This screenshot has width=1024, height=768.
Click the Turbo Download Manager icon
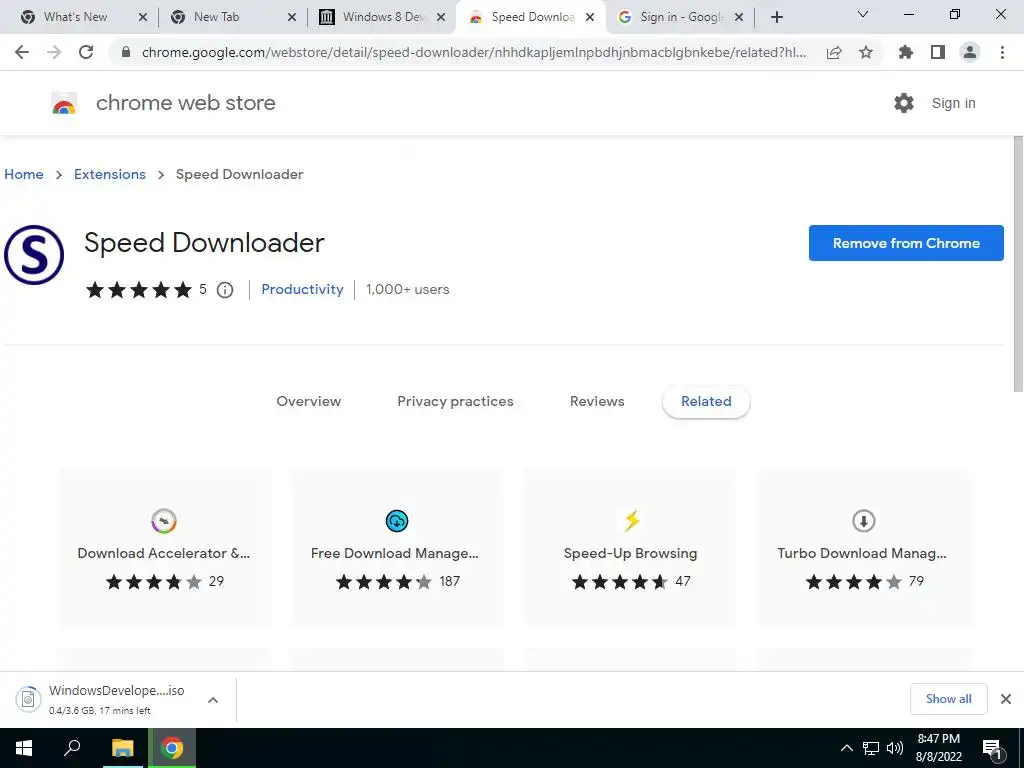pyautogui.click(x=863, y=521)
